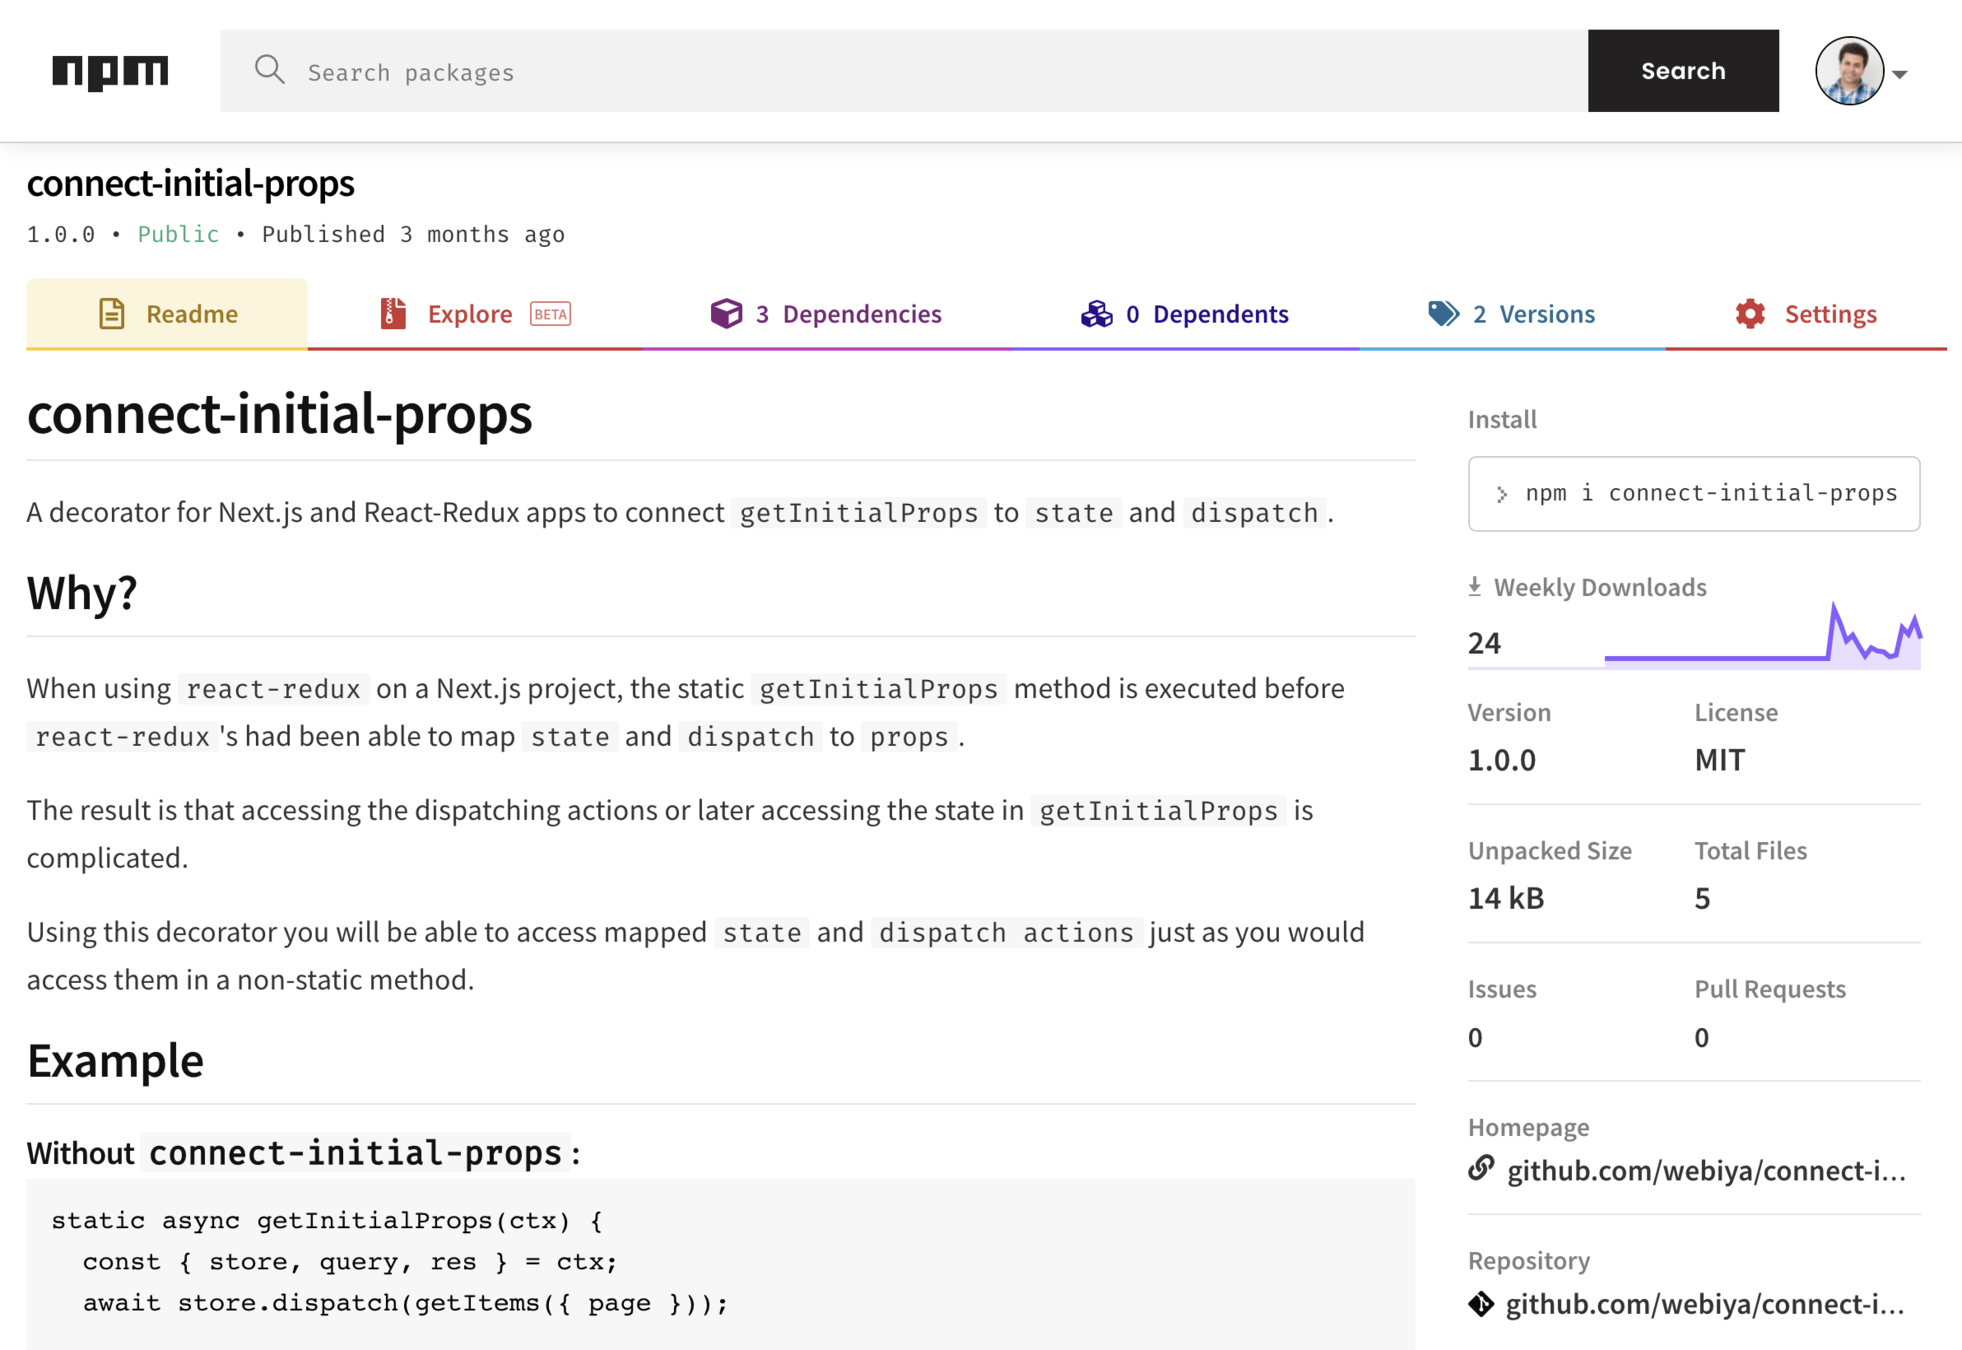Click the Dependencies cube icon
Image resolution: width=1962 pixels, height=1350 pixels.
coord(726,314)
